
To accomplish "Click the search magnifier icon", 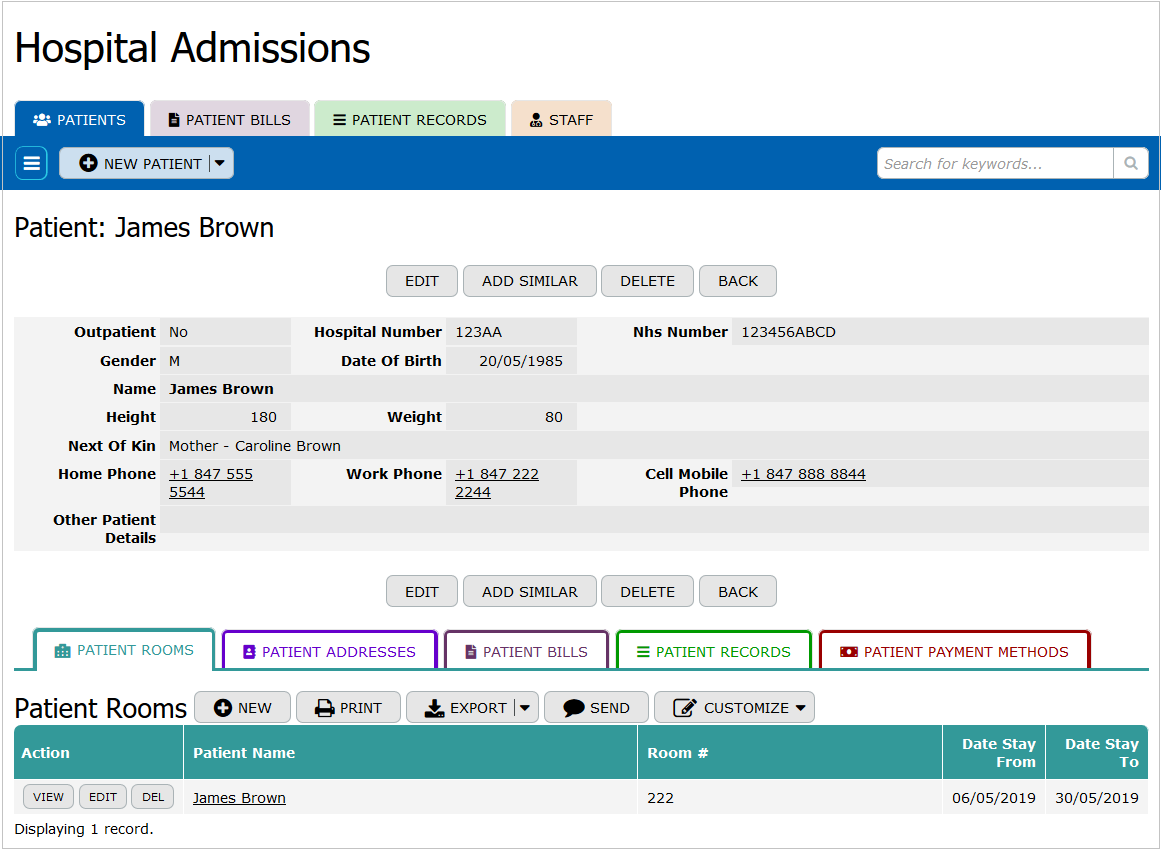I will click(1130, 163).
